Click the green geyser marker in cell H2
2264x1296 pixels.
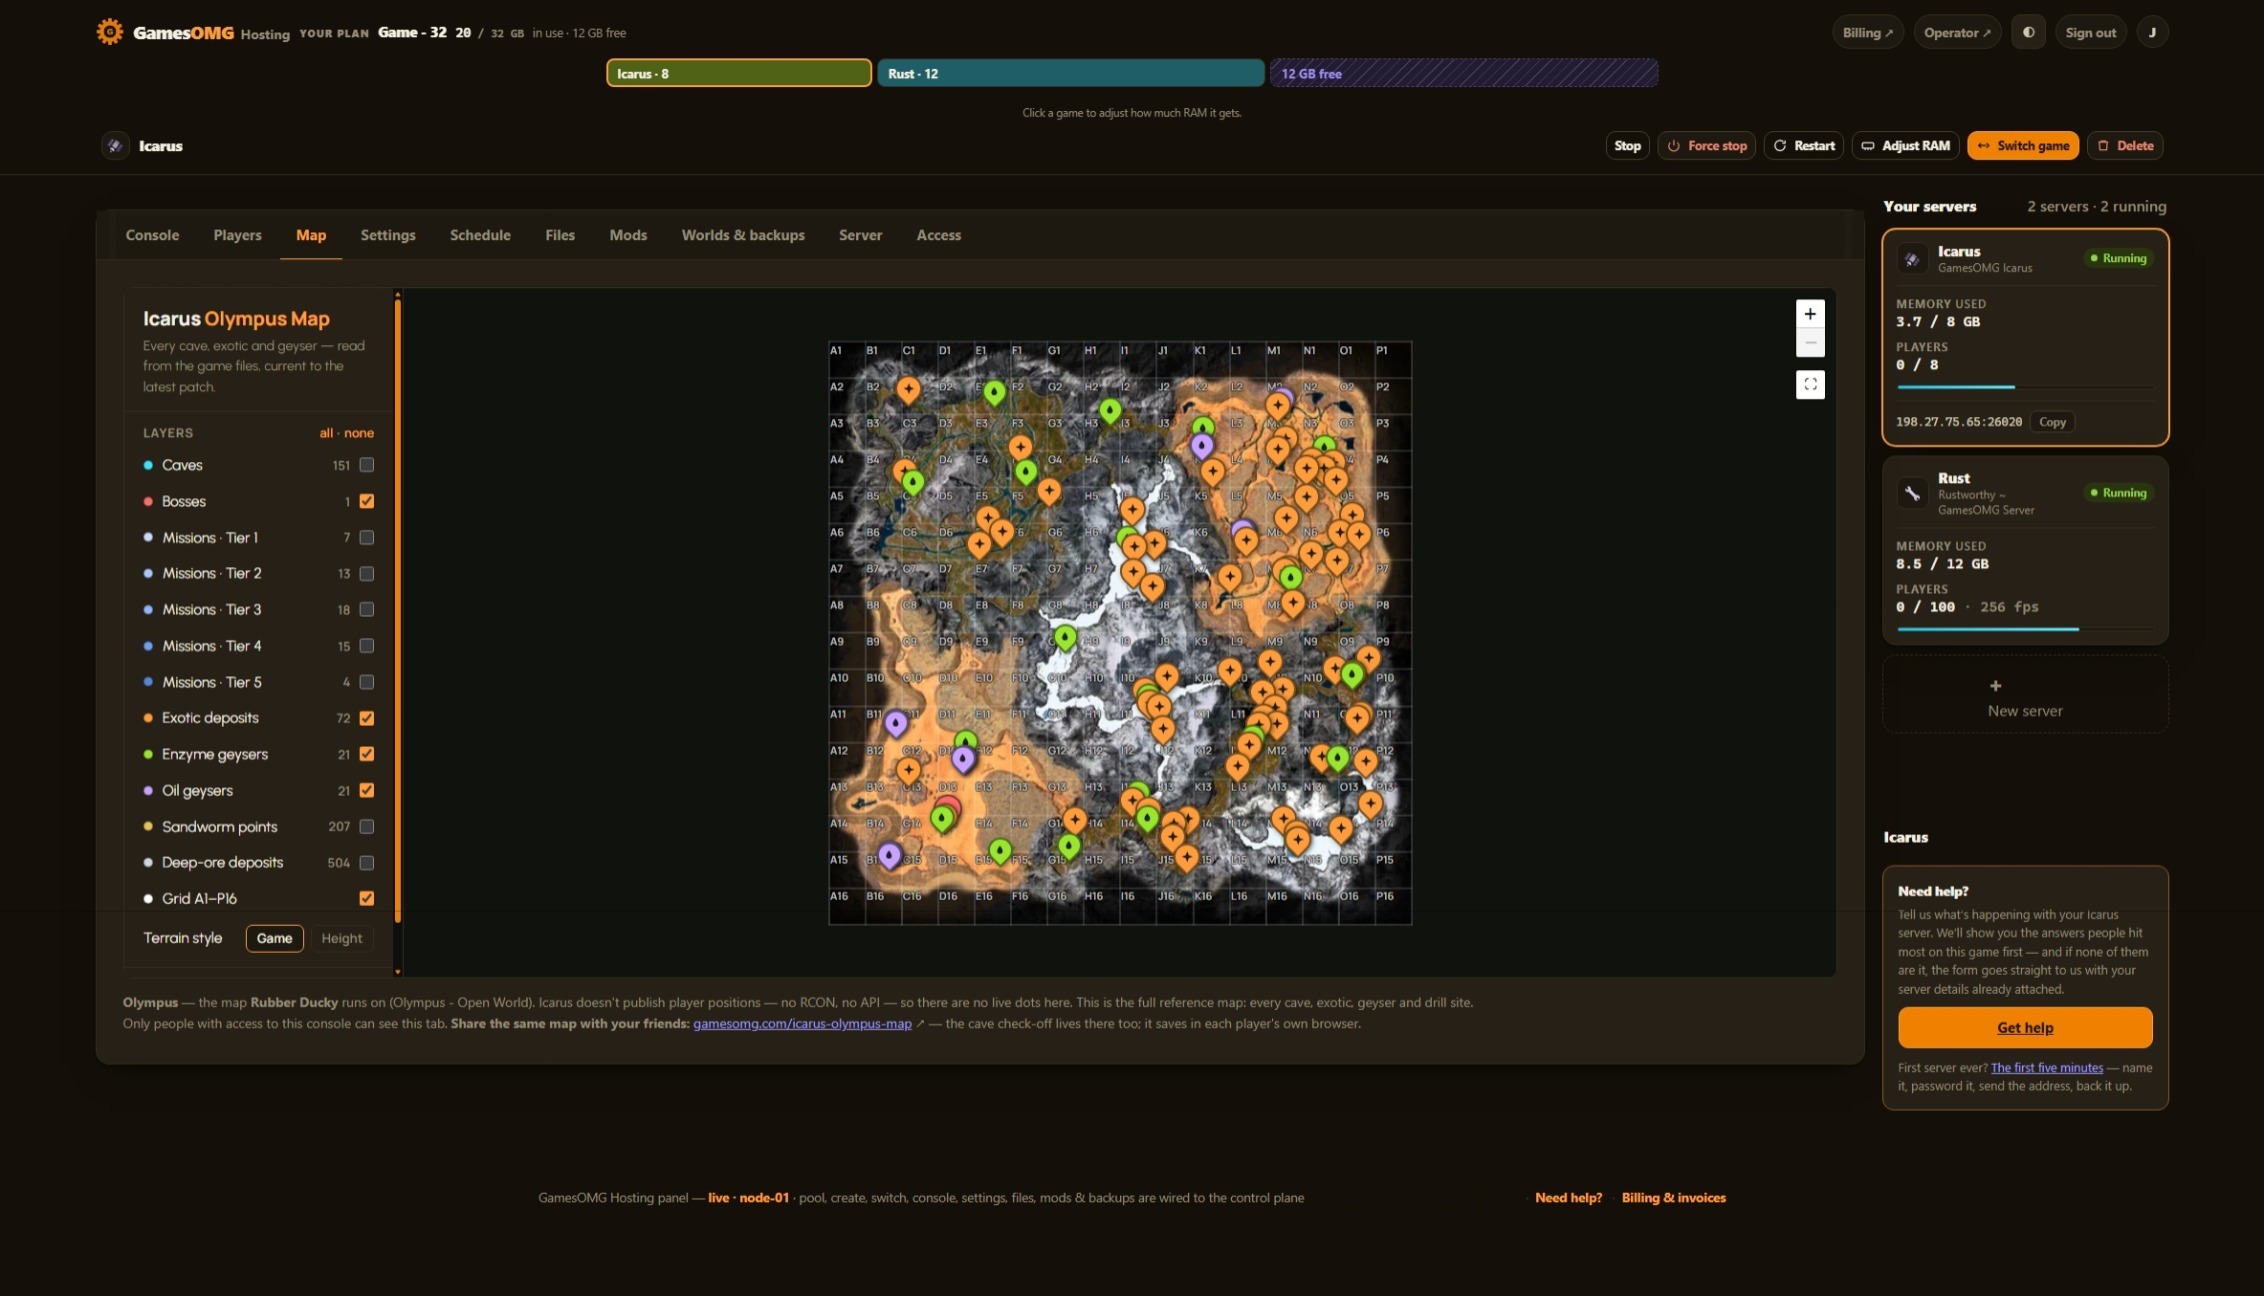pyautogui.click(x=1110, y=410)
